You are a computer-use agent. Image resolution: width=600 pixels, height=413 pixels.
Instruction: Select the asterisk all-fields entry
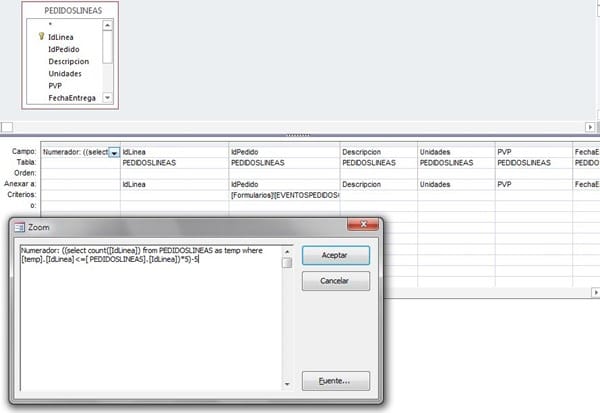tap(50, 24)
